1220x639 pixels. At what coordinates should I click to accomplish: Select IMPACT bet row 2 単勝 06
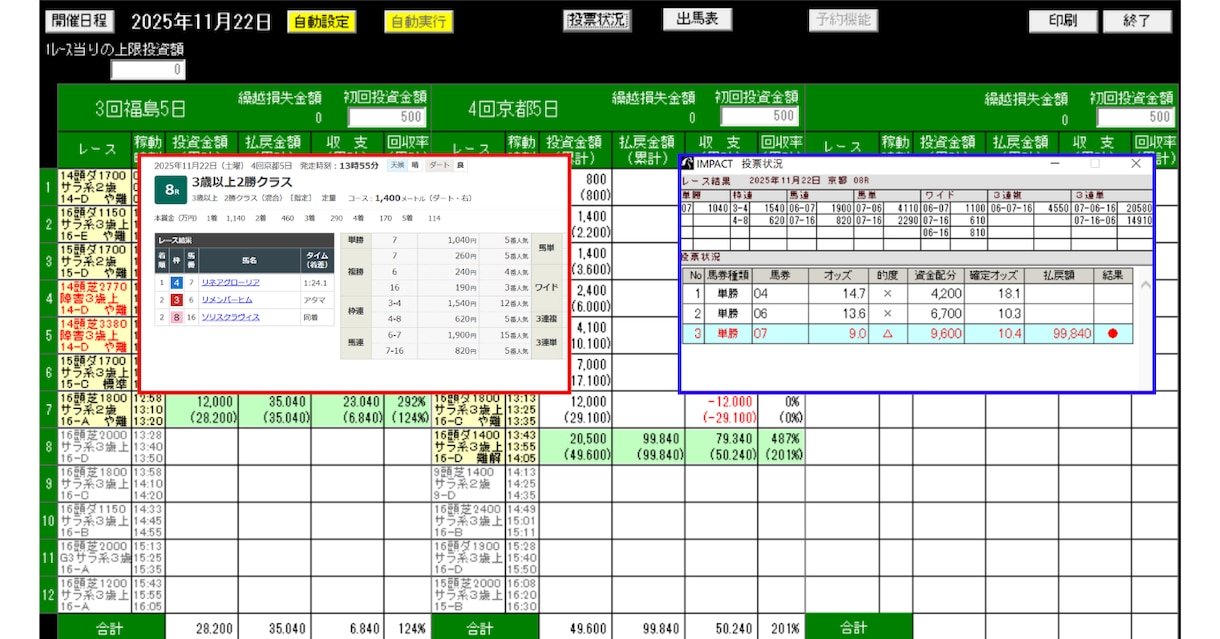click(908, 314)
